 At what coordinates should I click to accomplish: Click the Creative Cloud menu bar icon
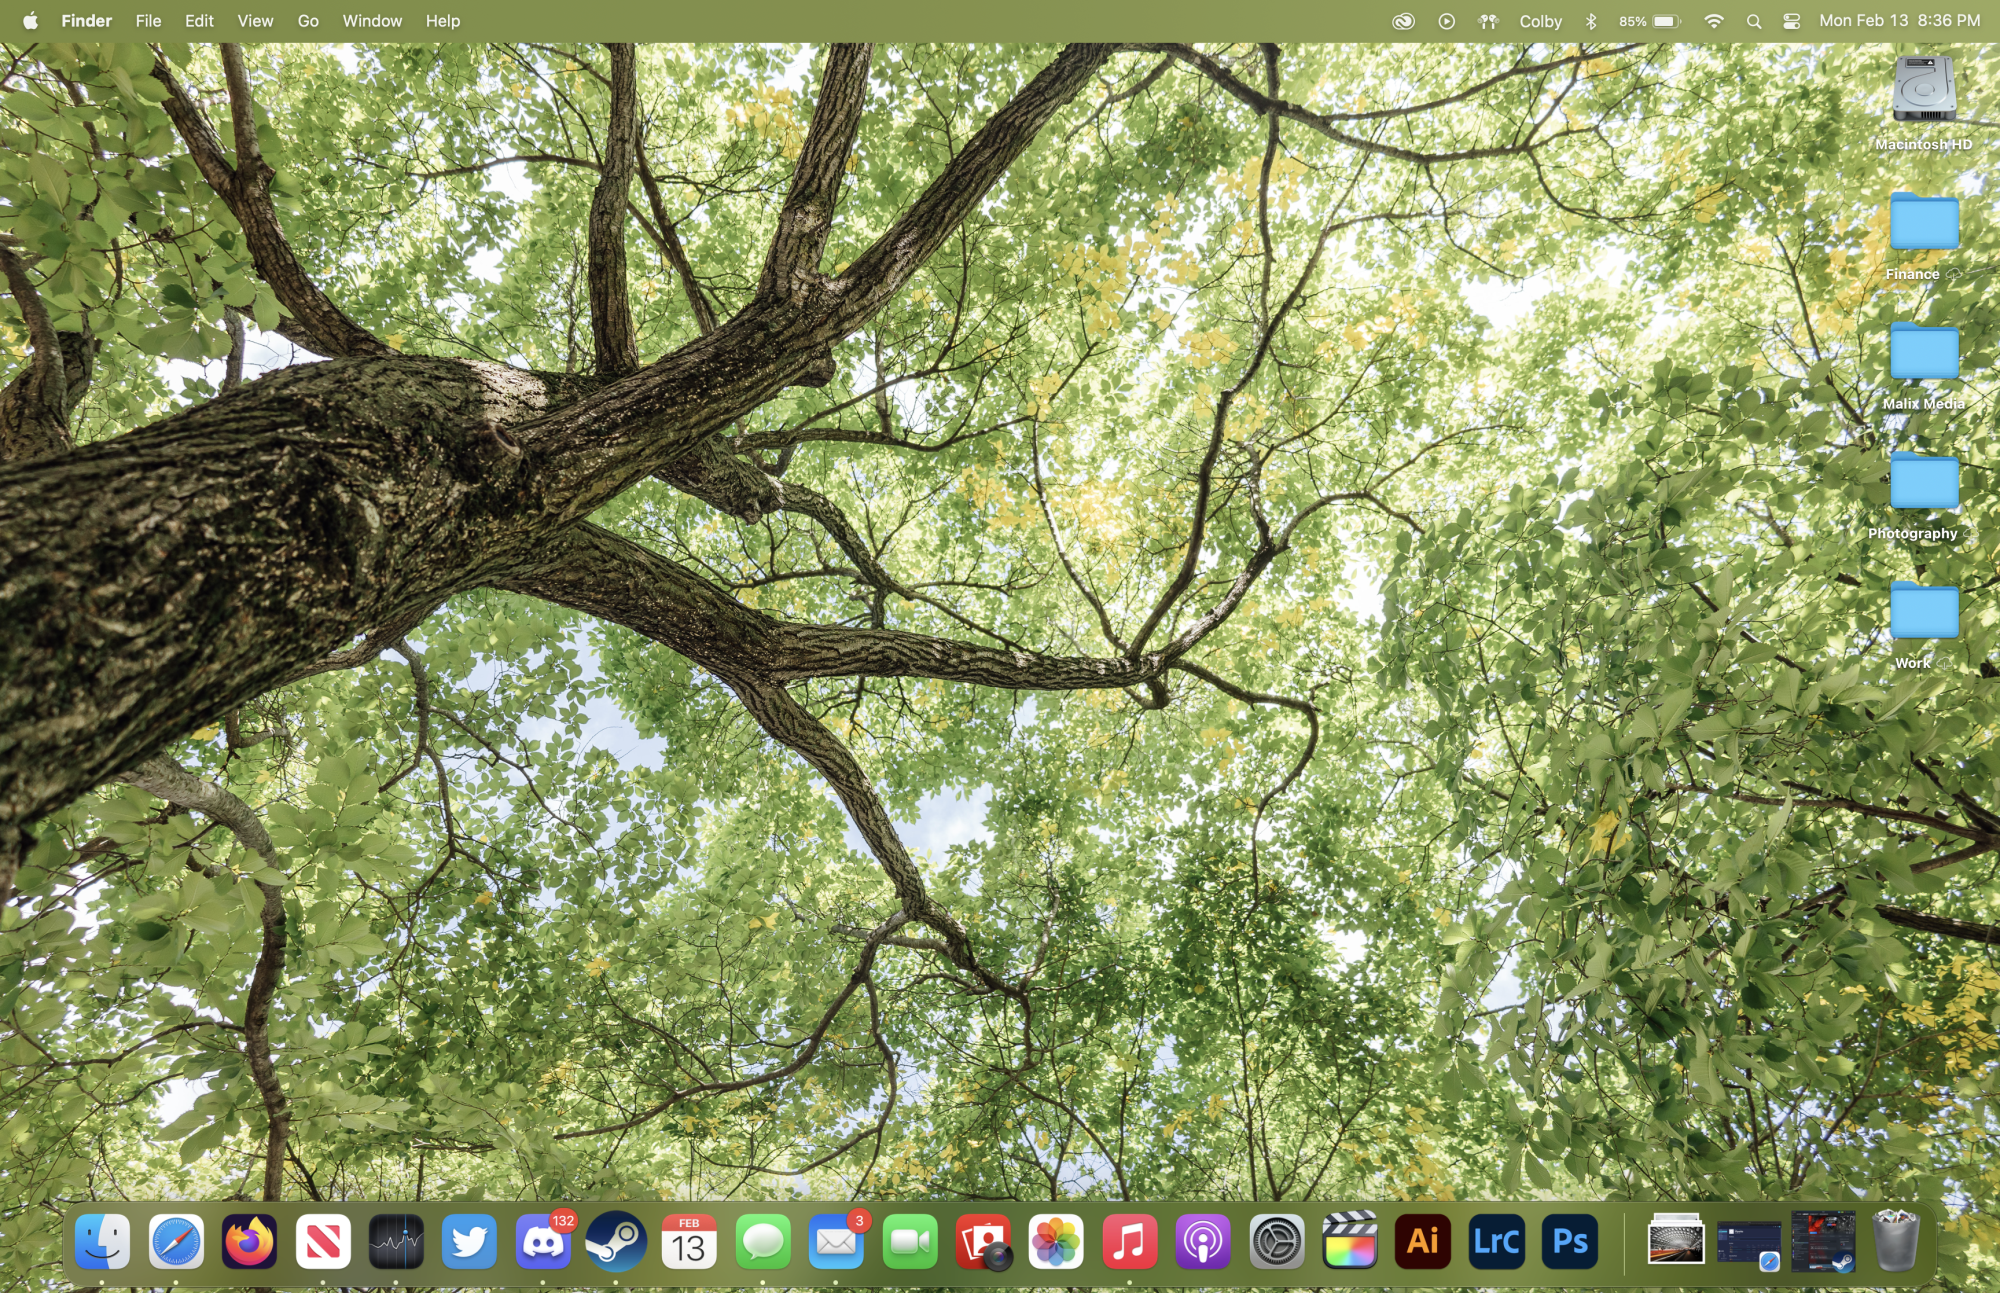pos(1403,21)
